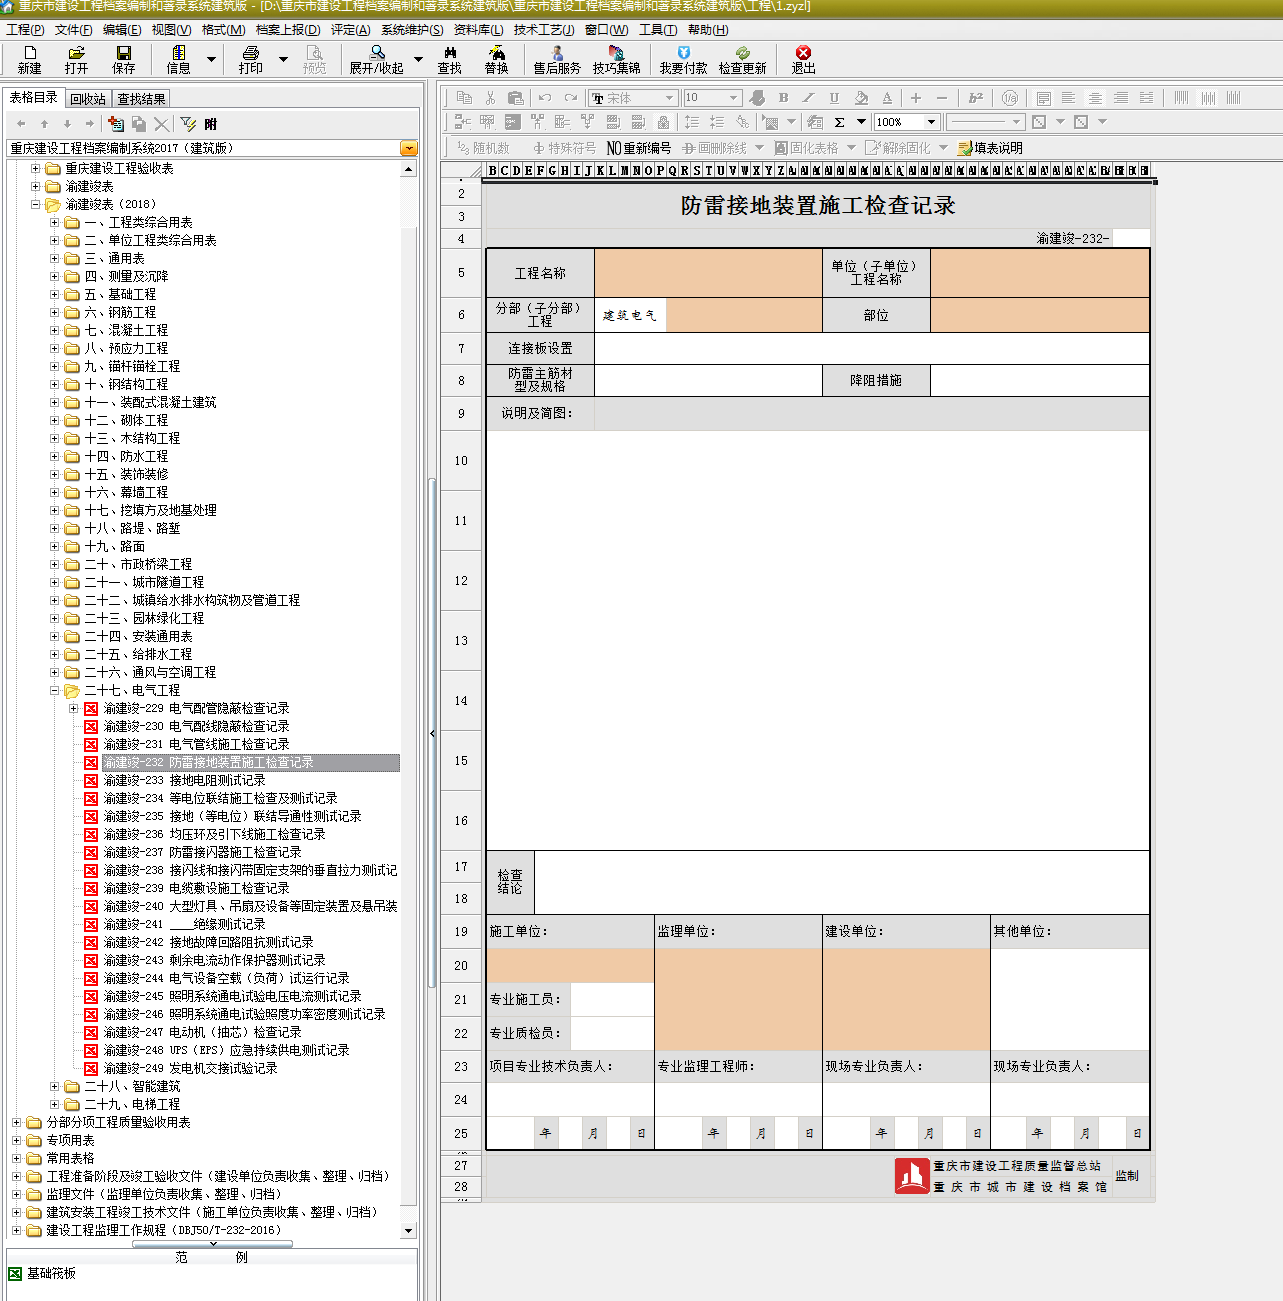Click the delete X icon in directory toolbar
Viewport: 1283px width, 1301px height.
point(161,124)
